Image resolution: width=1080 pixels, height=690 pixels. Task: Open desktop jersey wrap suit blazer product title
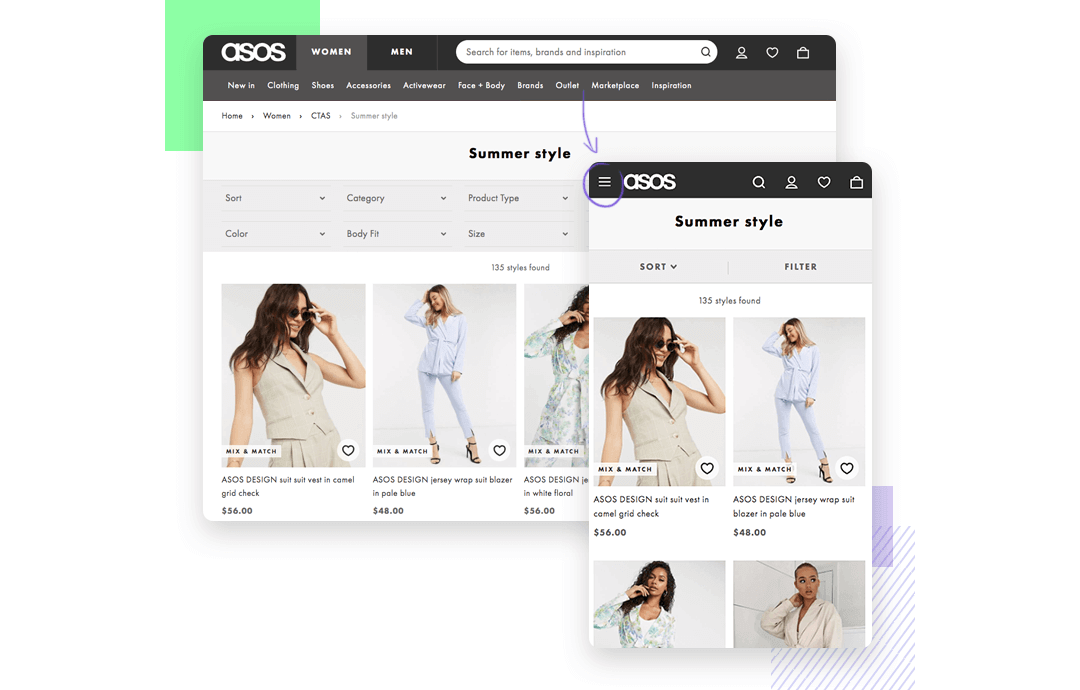pos(442,486)
